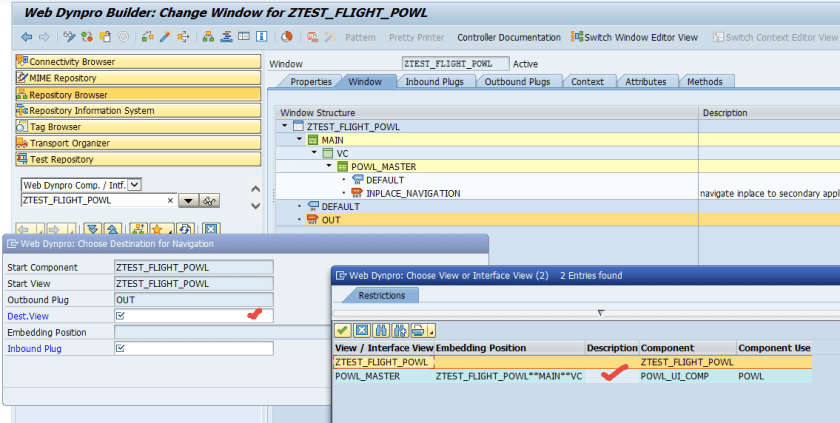Select the ZTEST_FLIGHT_POWL row in popup
The height and width of the screenshot is (423, 840).
pos(572,362)
